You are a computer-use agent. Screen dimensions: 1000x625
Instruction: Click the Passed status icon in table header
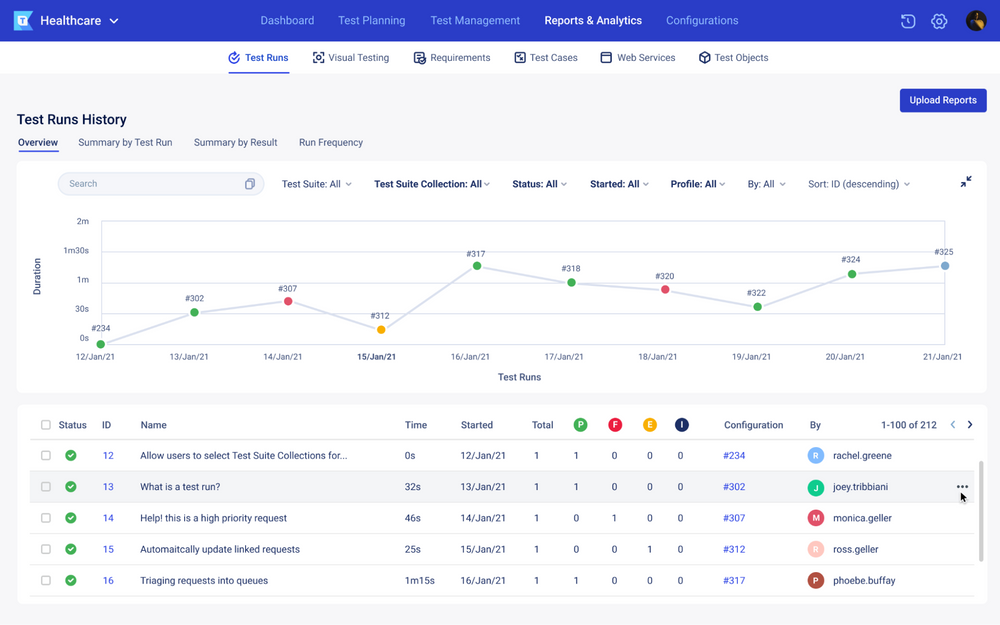pos(580,424)
